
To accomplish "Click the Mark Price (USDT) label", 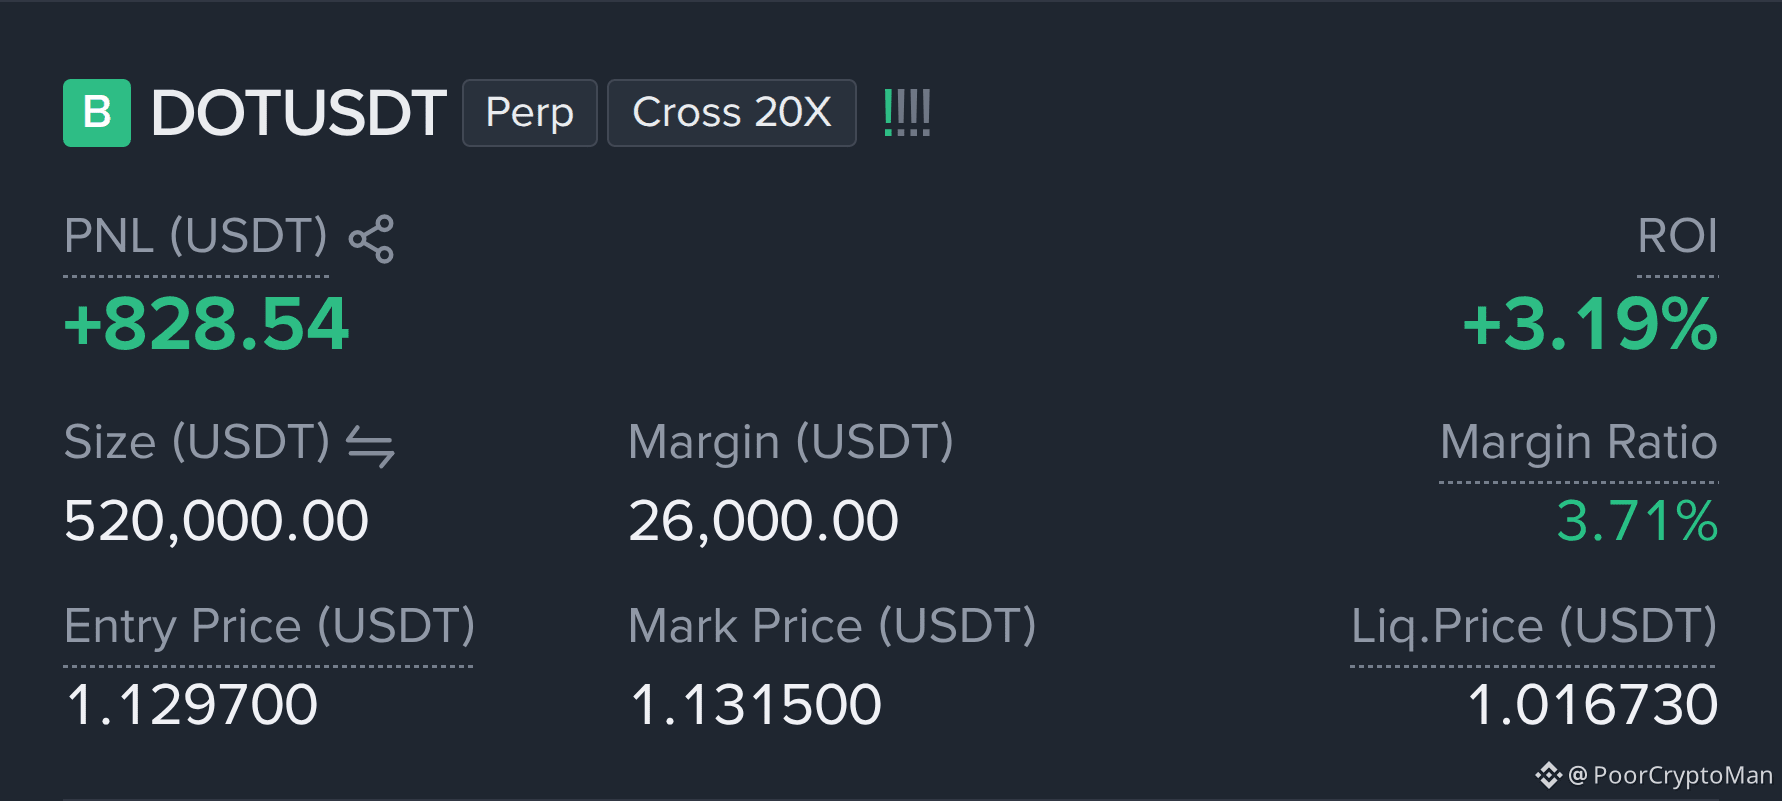I will click(x=832, y=627).
